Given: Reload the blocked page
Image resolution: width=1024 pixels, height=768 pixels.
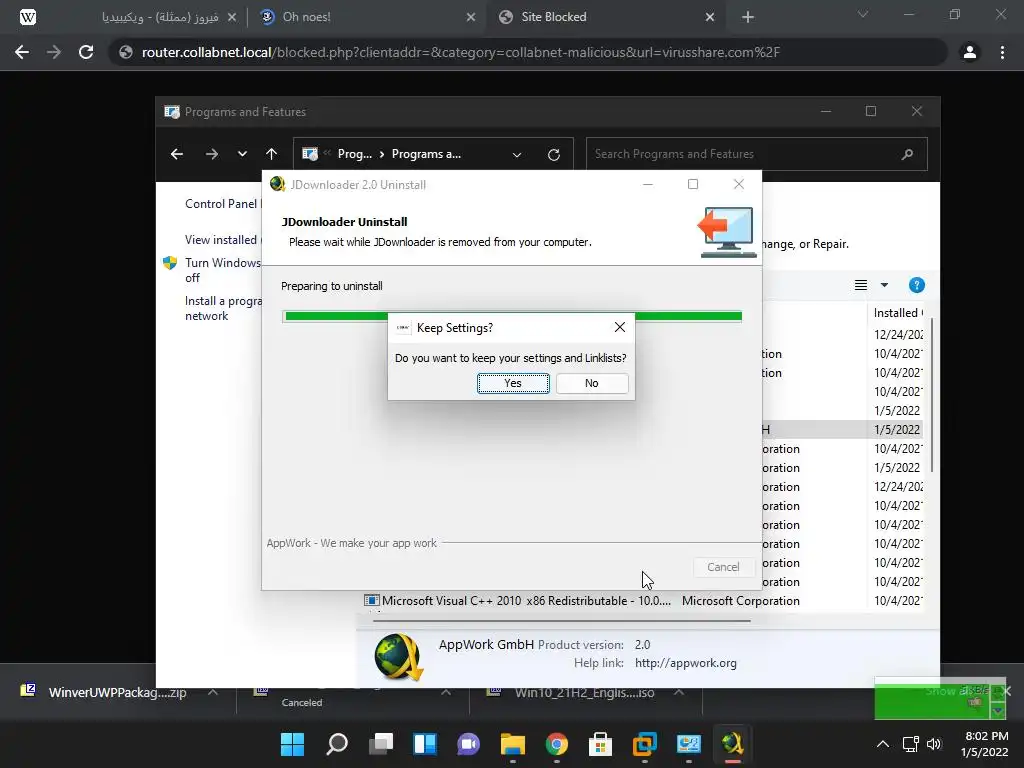Looking at the screenshot, I should 86,52.
